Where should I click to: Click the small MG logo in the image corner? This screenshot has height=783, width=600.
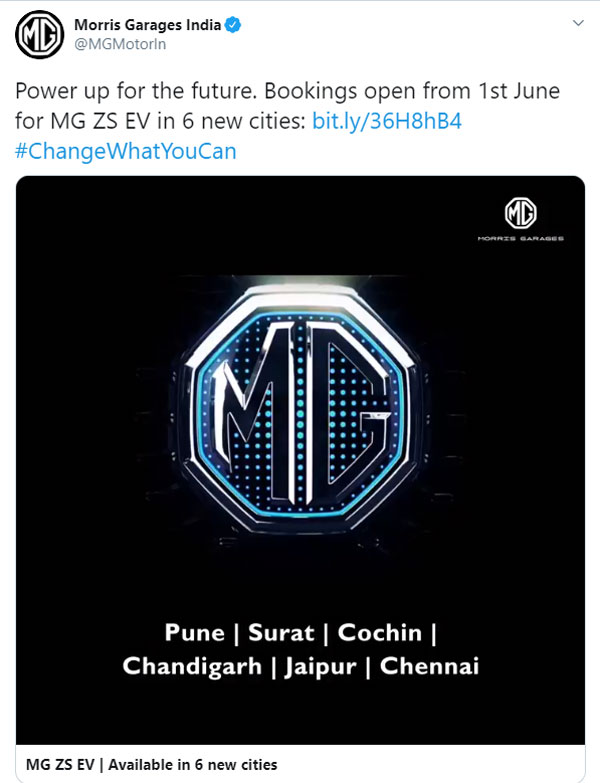click(x=520, y=213)
